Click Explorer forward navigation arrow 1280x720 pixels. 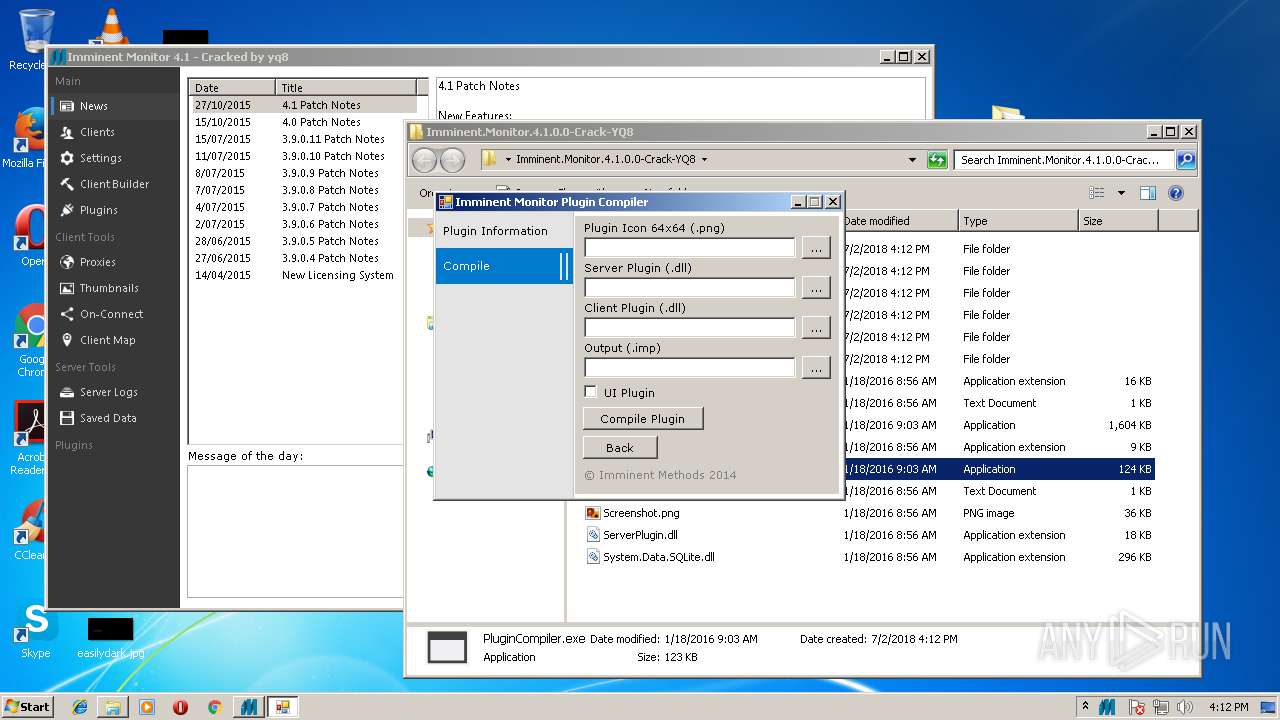pos(452,160)
